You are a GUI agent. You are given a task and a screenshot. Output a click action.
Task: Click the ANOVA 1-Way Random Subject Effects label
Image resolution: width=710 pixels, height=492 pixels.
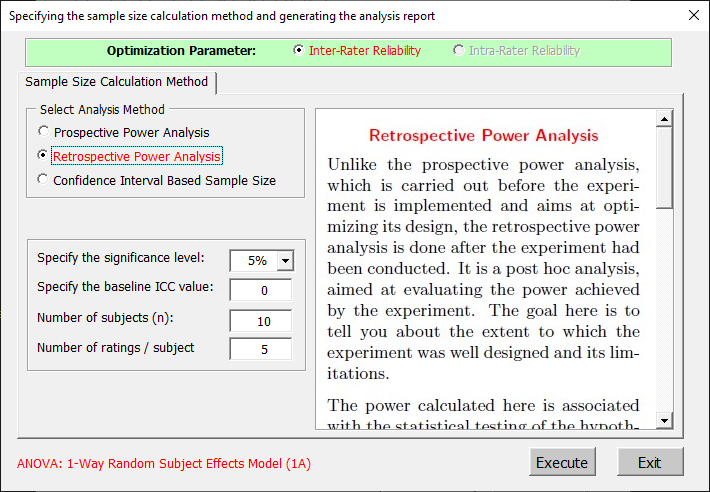(x=164, y=464)
